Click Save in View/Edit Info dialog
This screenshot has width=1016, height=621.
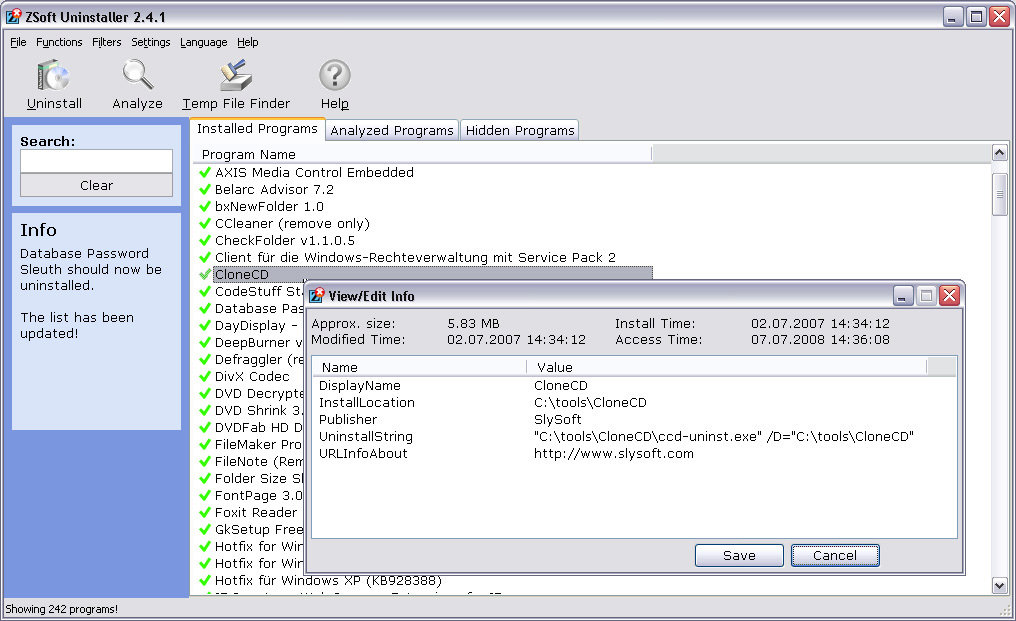[x=739, y=556]
